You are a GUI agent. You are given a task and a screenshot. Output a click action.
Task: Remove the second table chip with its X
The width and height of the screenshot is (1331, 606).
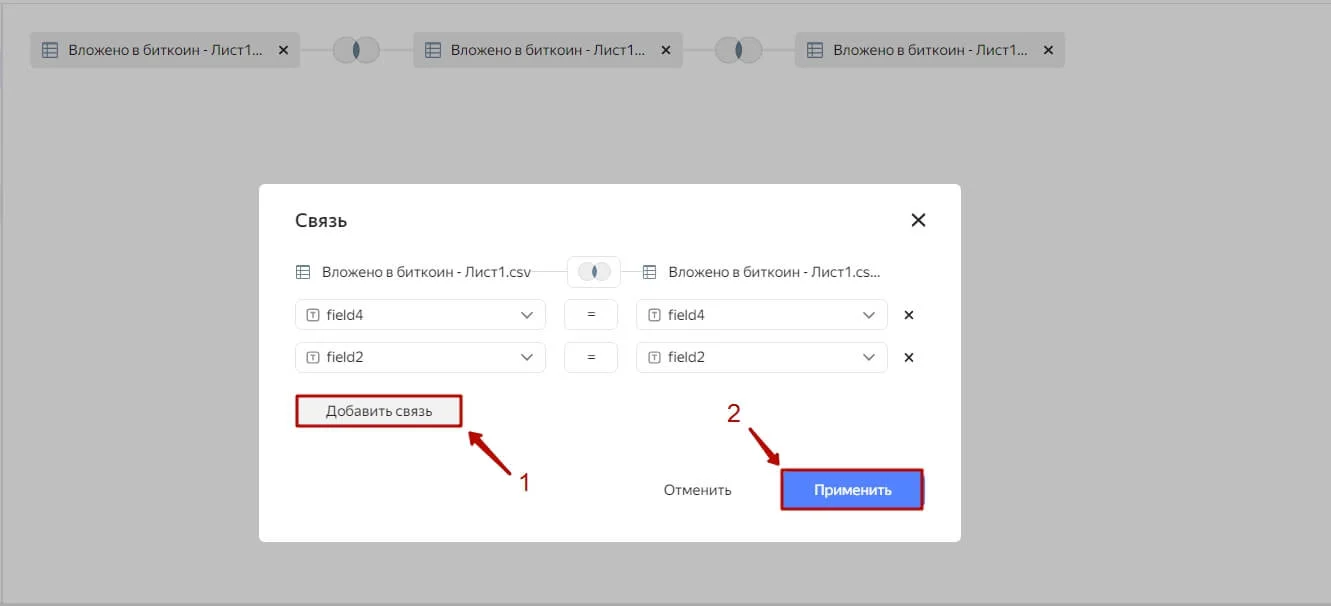coord(666,50)
